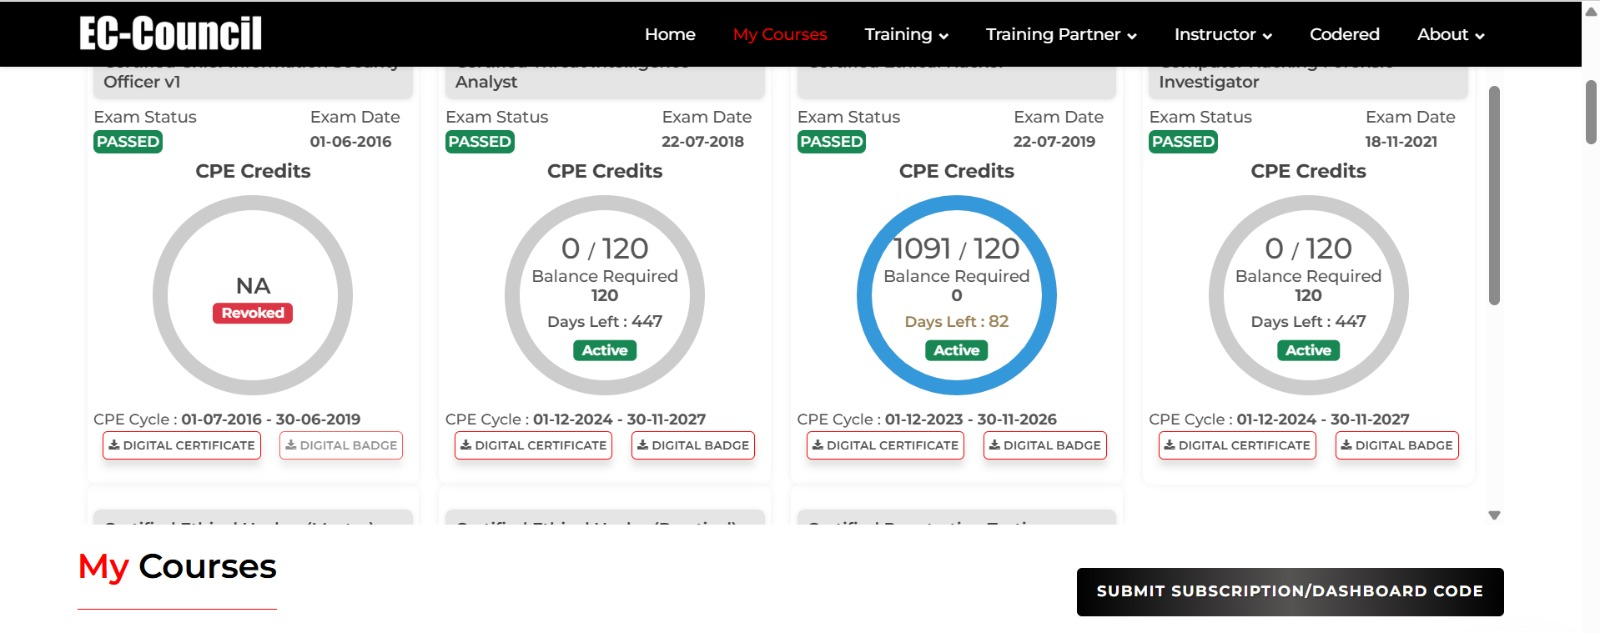Click CPE Cycle 01-07-2016 - 30-06-2019 text
1600x633 pixels.
227,419
